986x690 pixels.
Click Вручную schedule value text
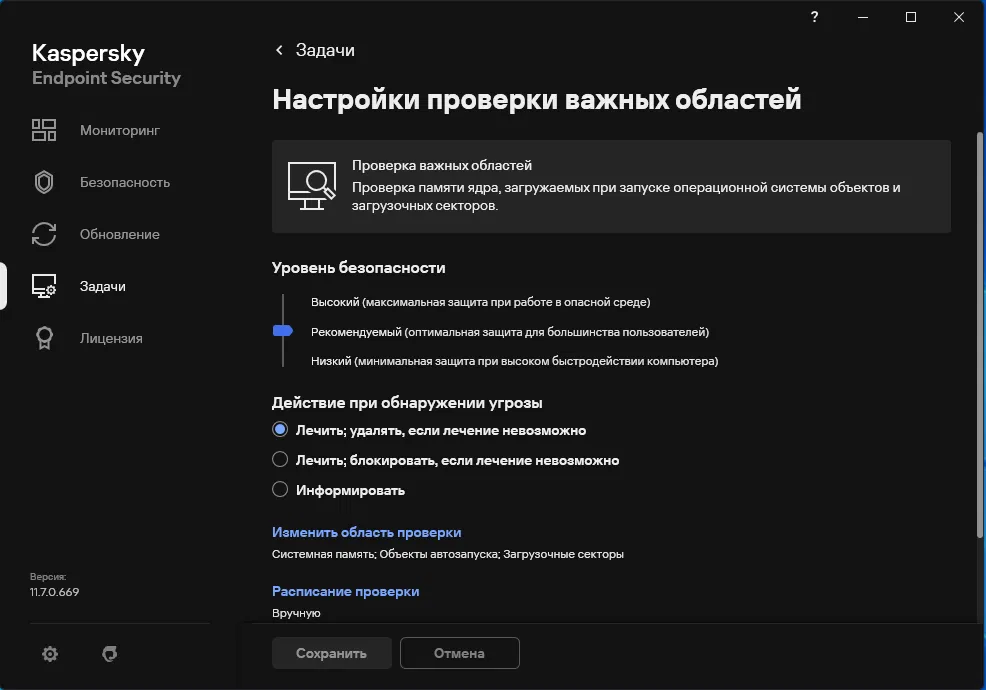296,613
